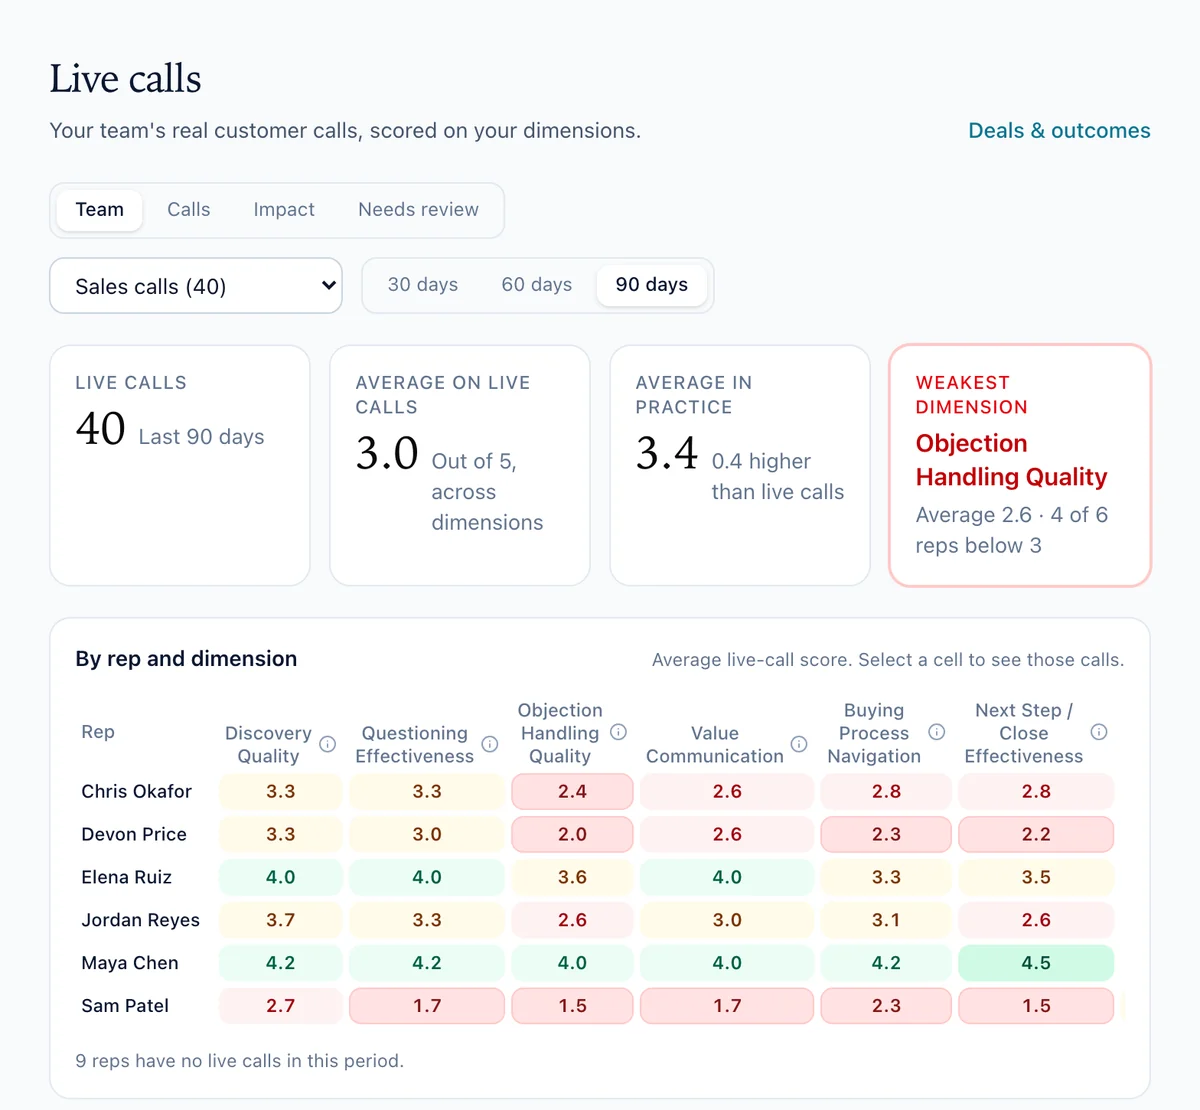The image size is (1200, 1110).
Task: Open the Deals & outcomes link
Action: pos(1059,131)
